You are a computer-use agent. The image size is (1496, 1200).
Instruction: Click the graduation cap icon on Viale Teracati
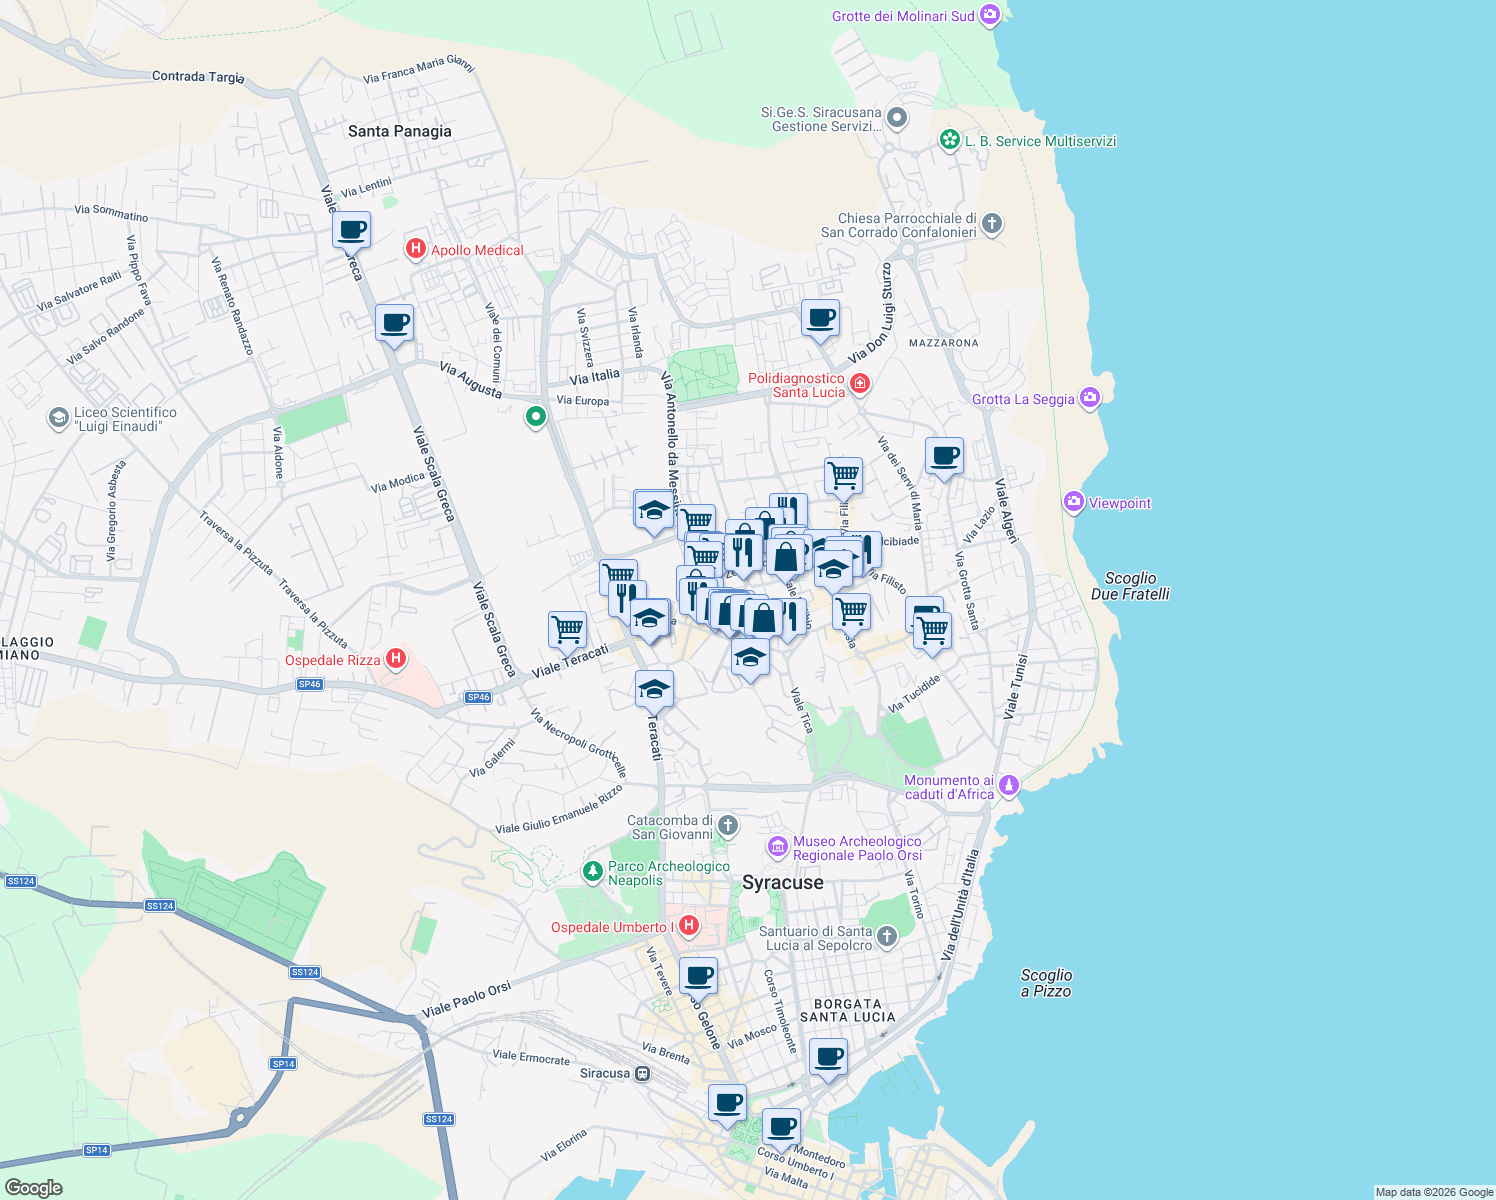pyautogui.click(x=654, y=687)
